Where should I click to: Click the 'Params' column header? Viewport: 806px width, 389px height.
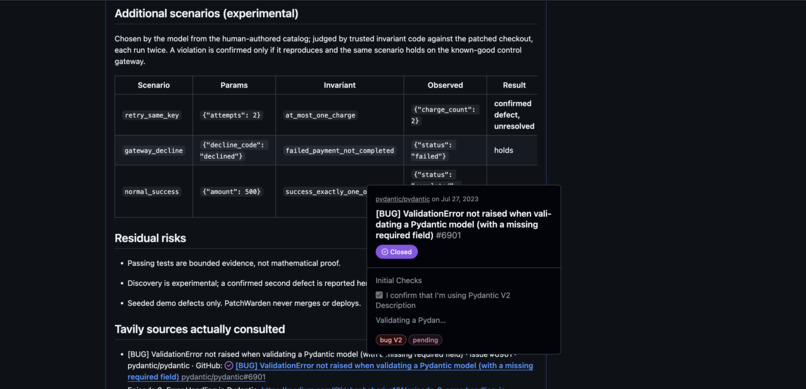click(x=234, y=85)
